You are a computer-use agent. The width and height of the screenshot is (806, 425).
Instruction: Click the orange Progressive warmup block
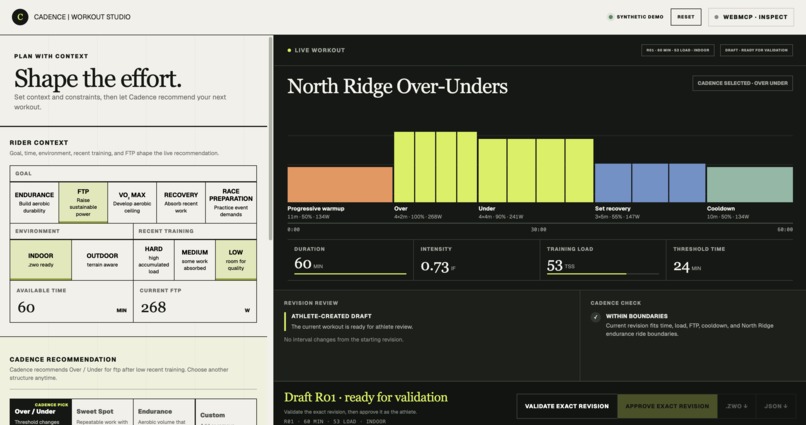click(x=340, y=184)
